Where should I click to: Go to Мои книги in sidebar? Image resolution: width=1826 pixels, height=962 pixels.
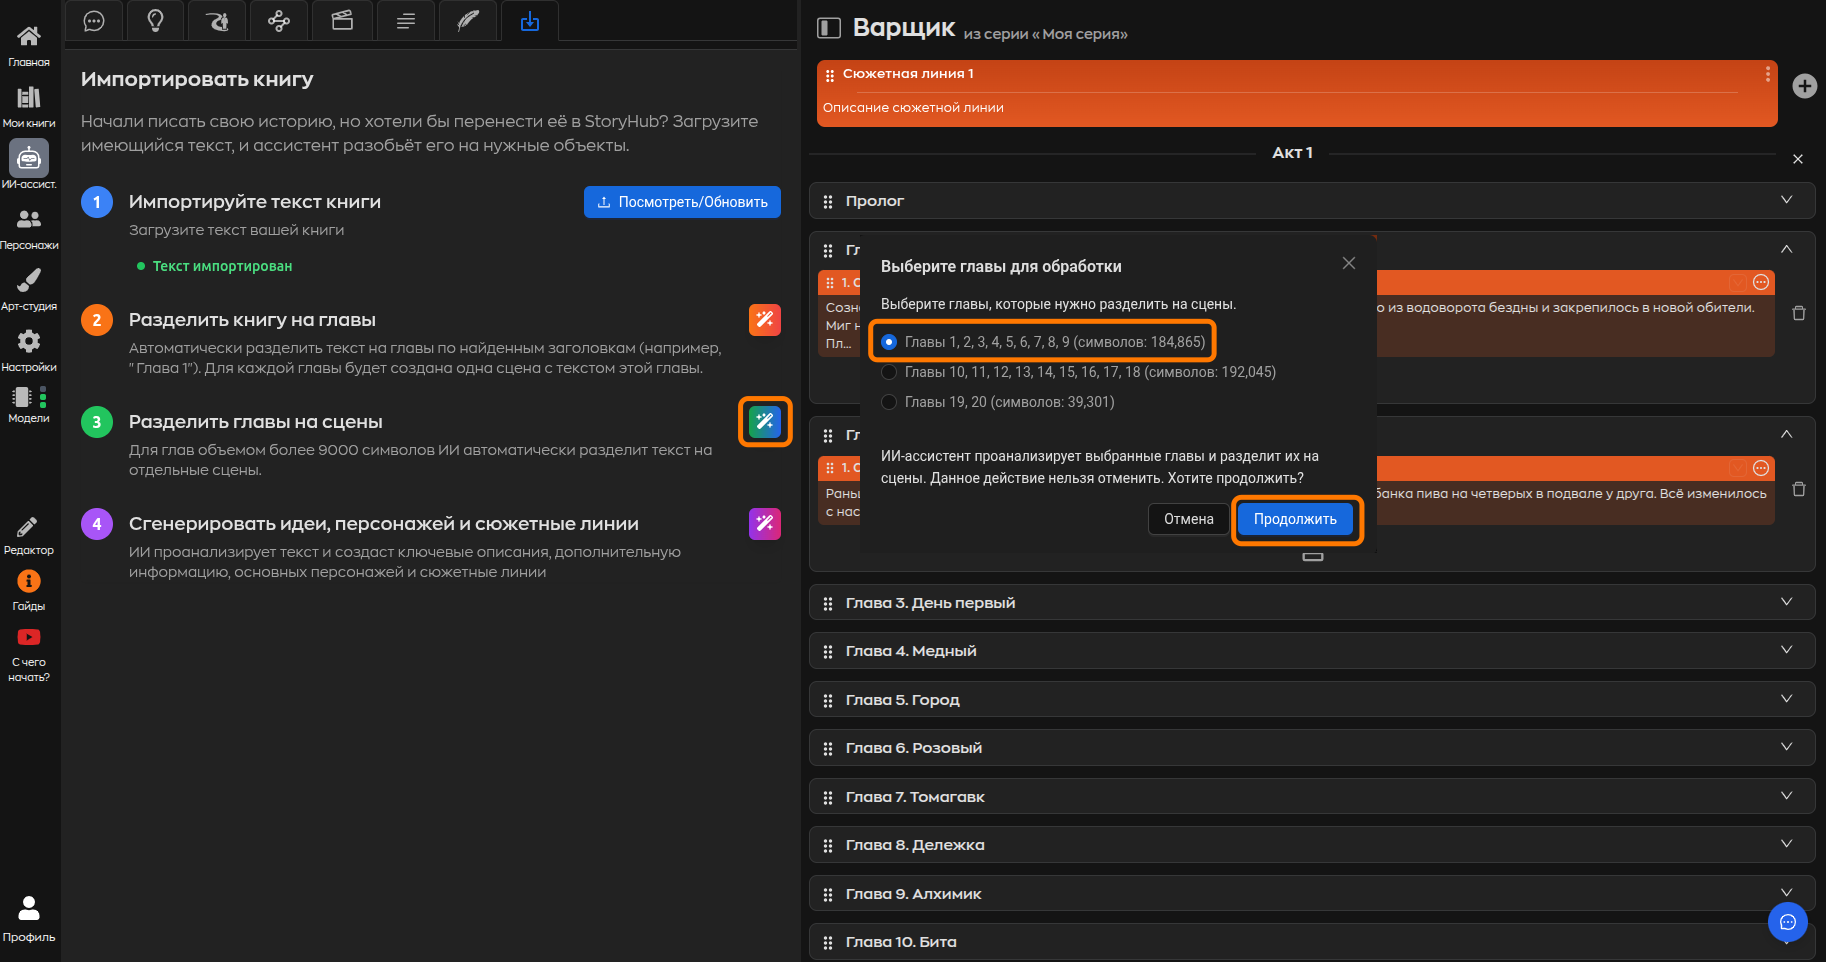pyautogui.click(x=29, y=106)
